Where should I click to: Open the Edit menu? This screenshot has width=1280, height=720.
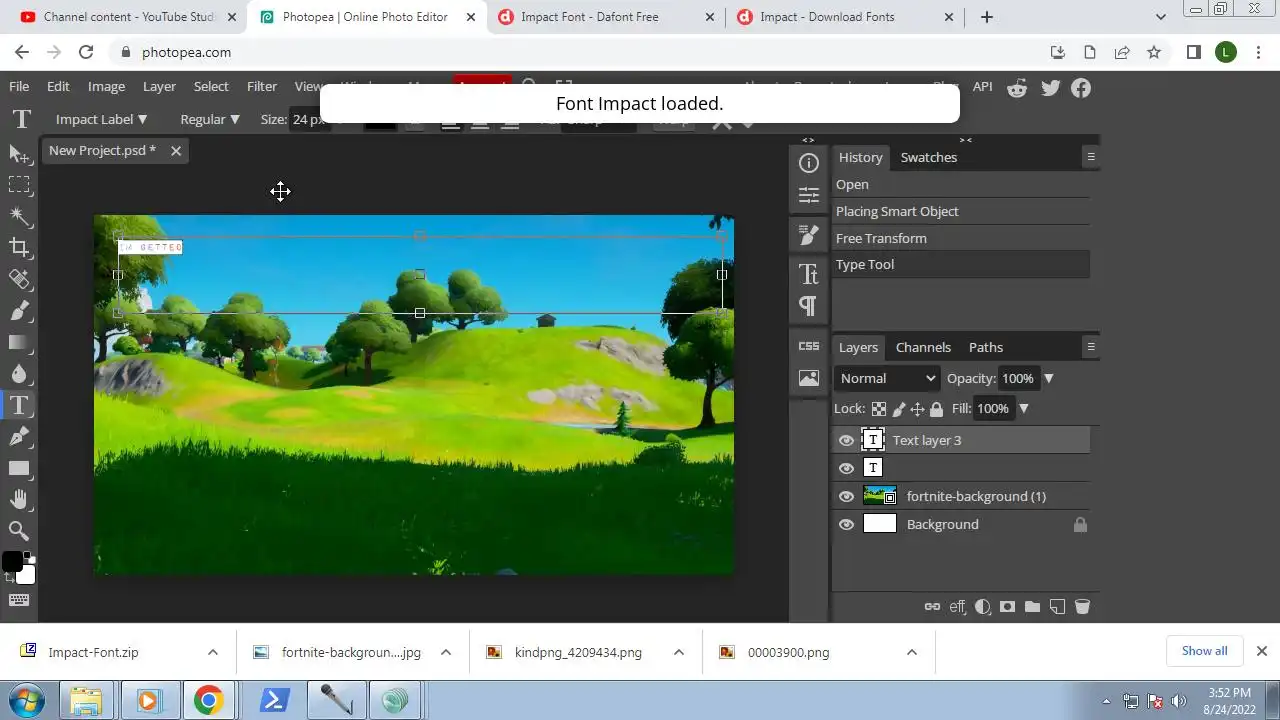tap(58, 87)
